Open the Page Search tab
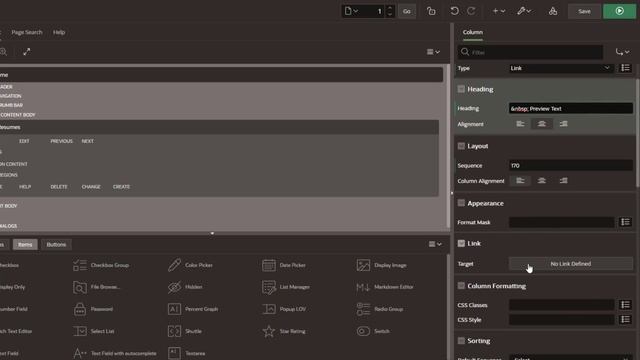640x360 pixels. [x=27, y=32]
